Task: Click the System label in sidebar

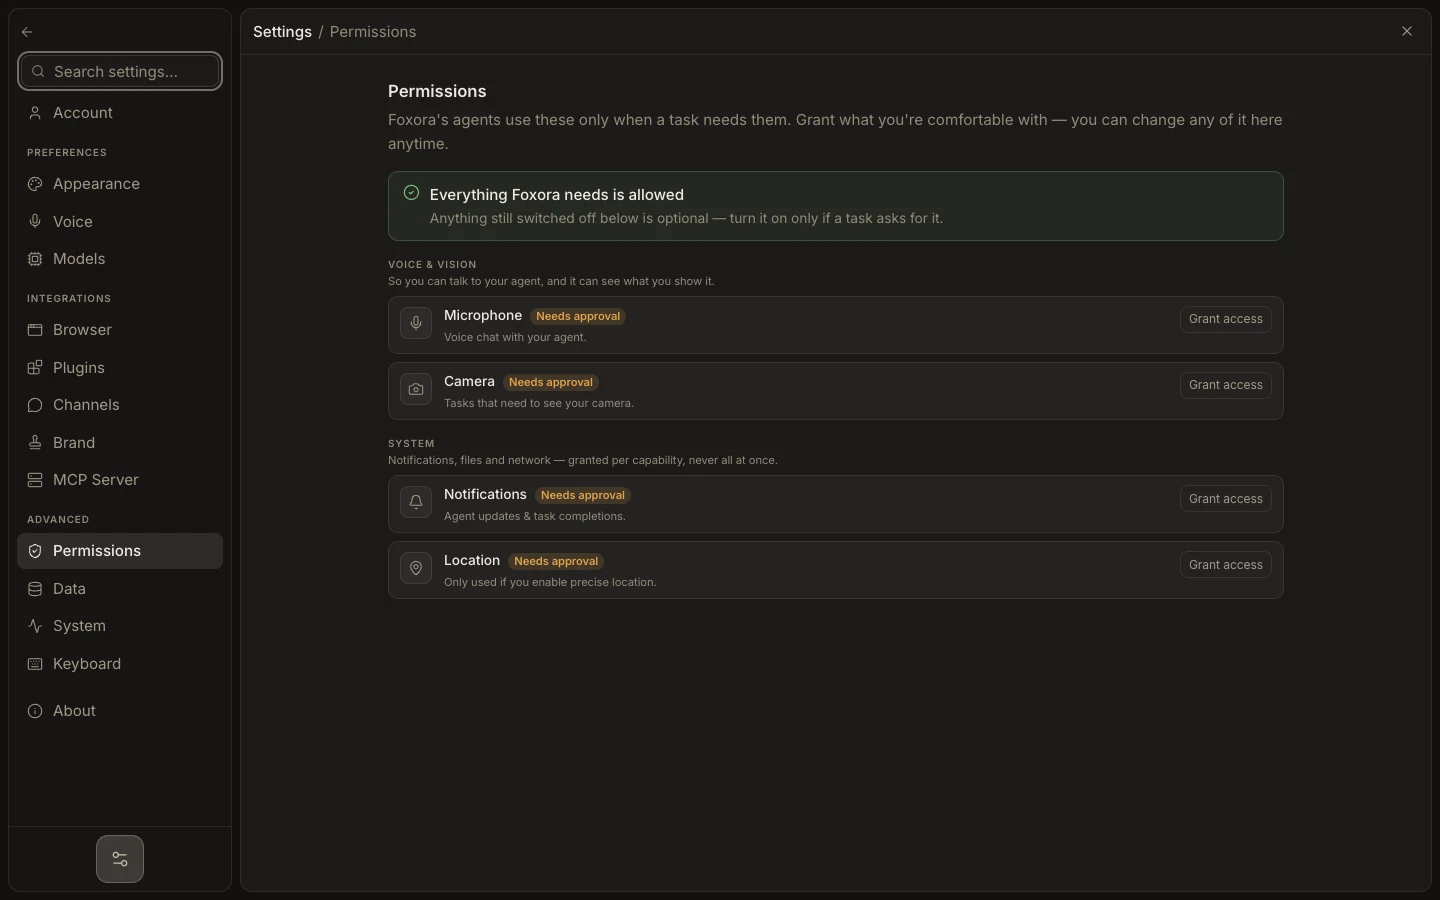Action: tap(79, 626)
